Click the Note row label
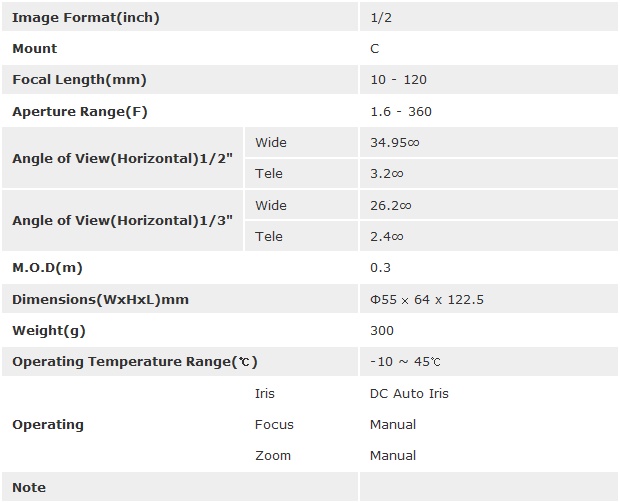The height and width of the screenshot is (503, 620). pos(29,488)
